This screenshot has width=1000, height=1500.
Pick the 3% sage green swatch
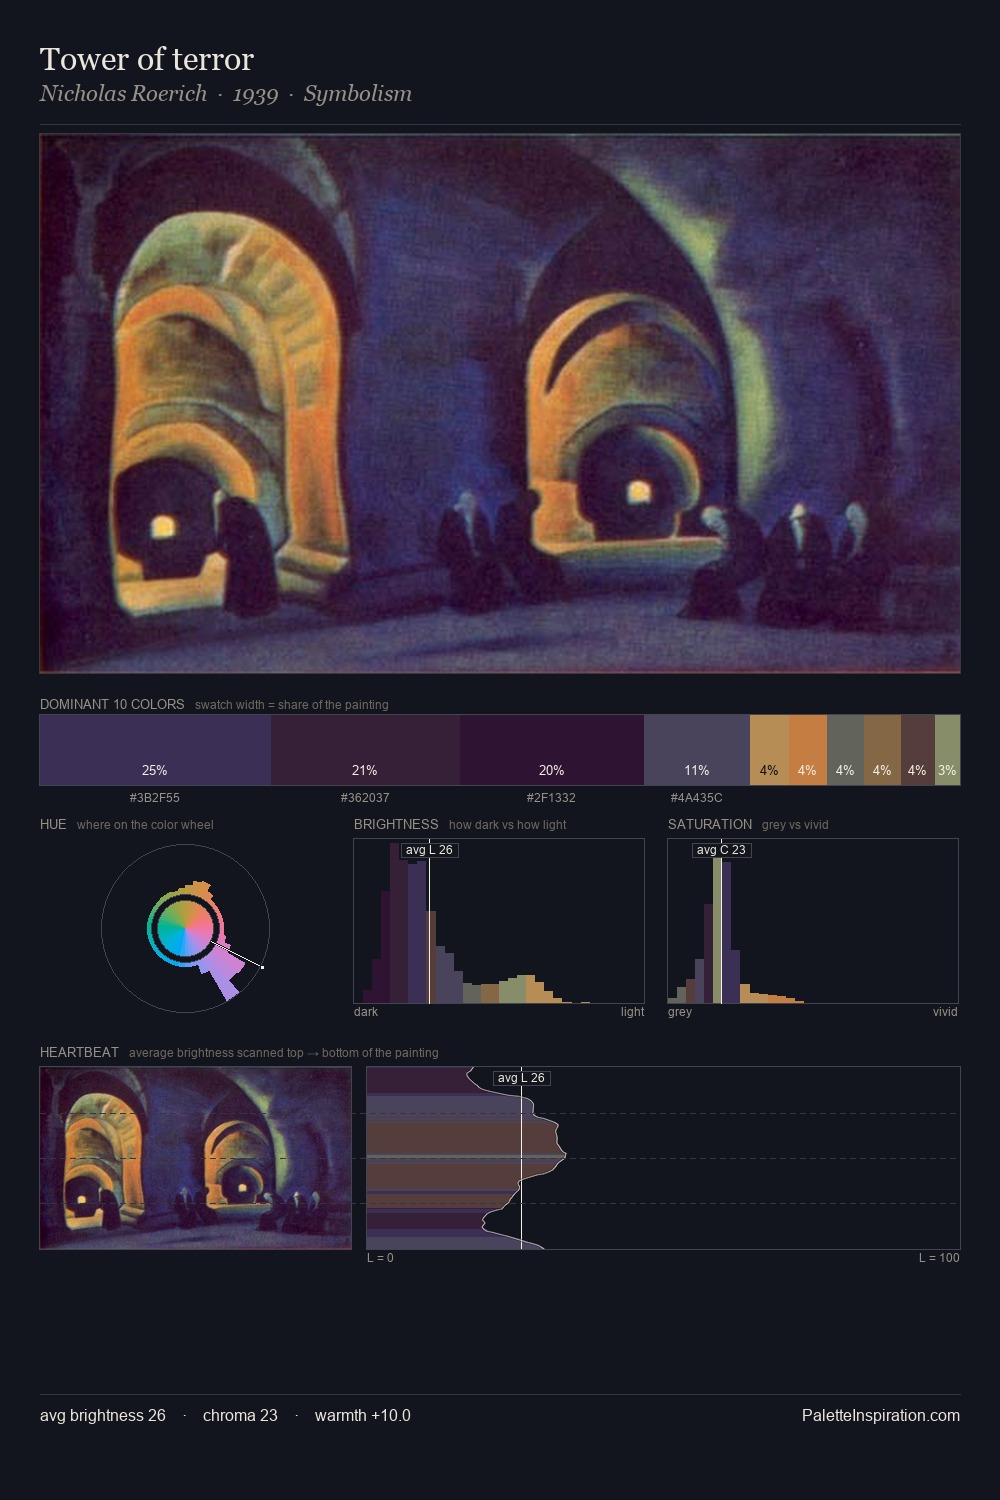[947, 750]
